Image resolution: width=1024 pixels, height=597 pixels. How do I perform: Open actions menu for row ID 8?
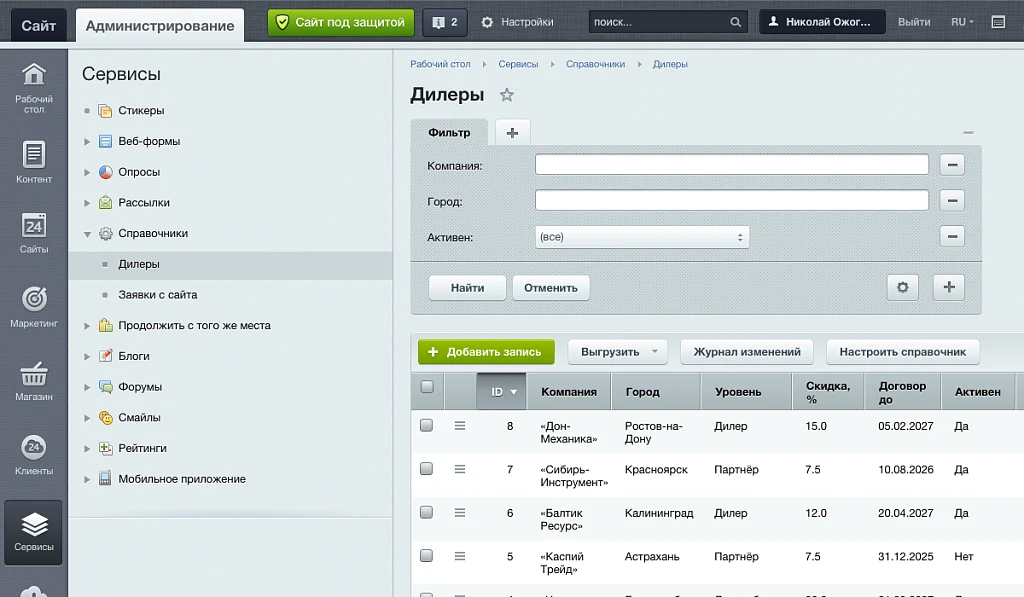tap(460, 426)
